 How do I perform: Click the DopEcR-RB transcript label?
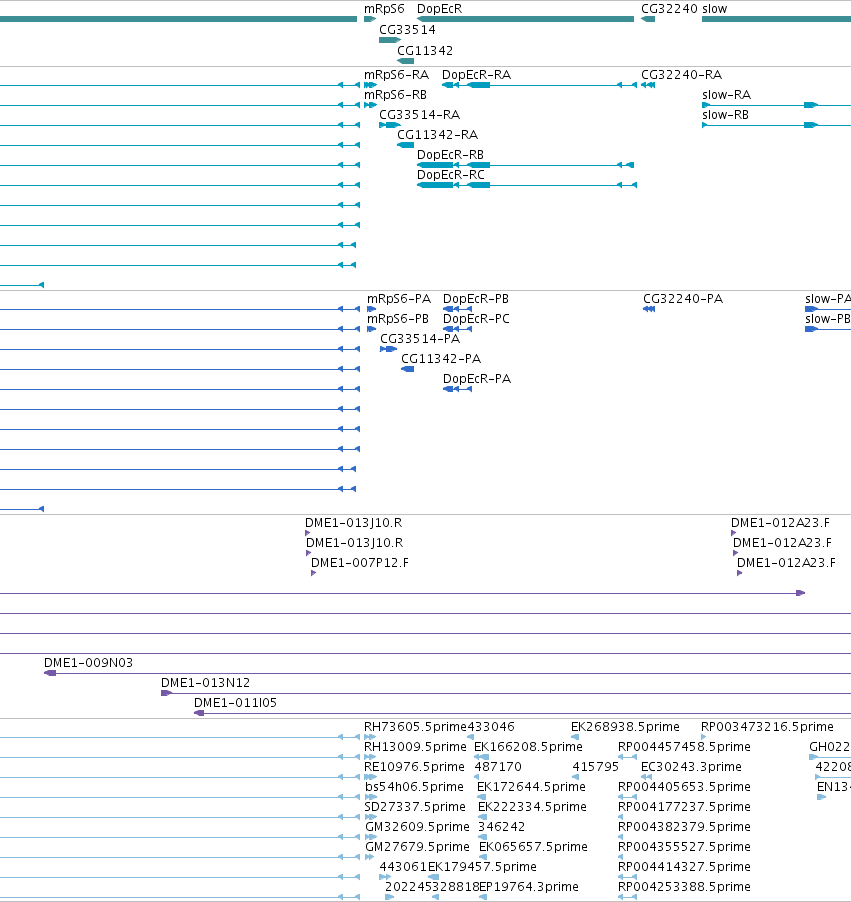coord(450,155)
